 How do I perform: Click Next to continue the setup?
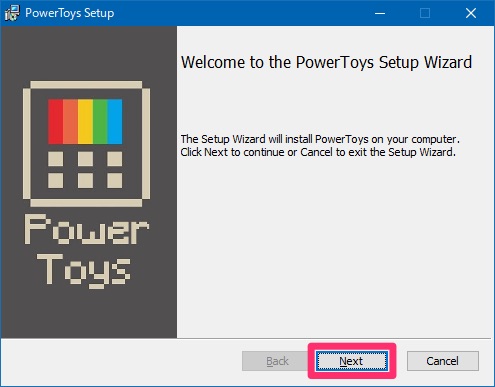point(352,361)
